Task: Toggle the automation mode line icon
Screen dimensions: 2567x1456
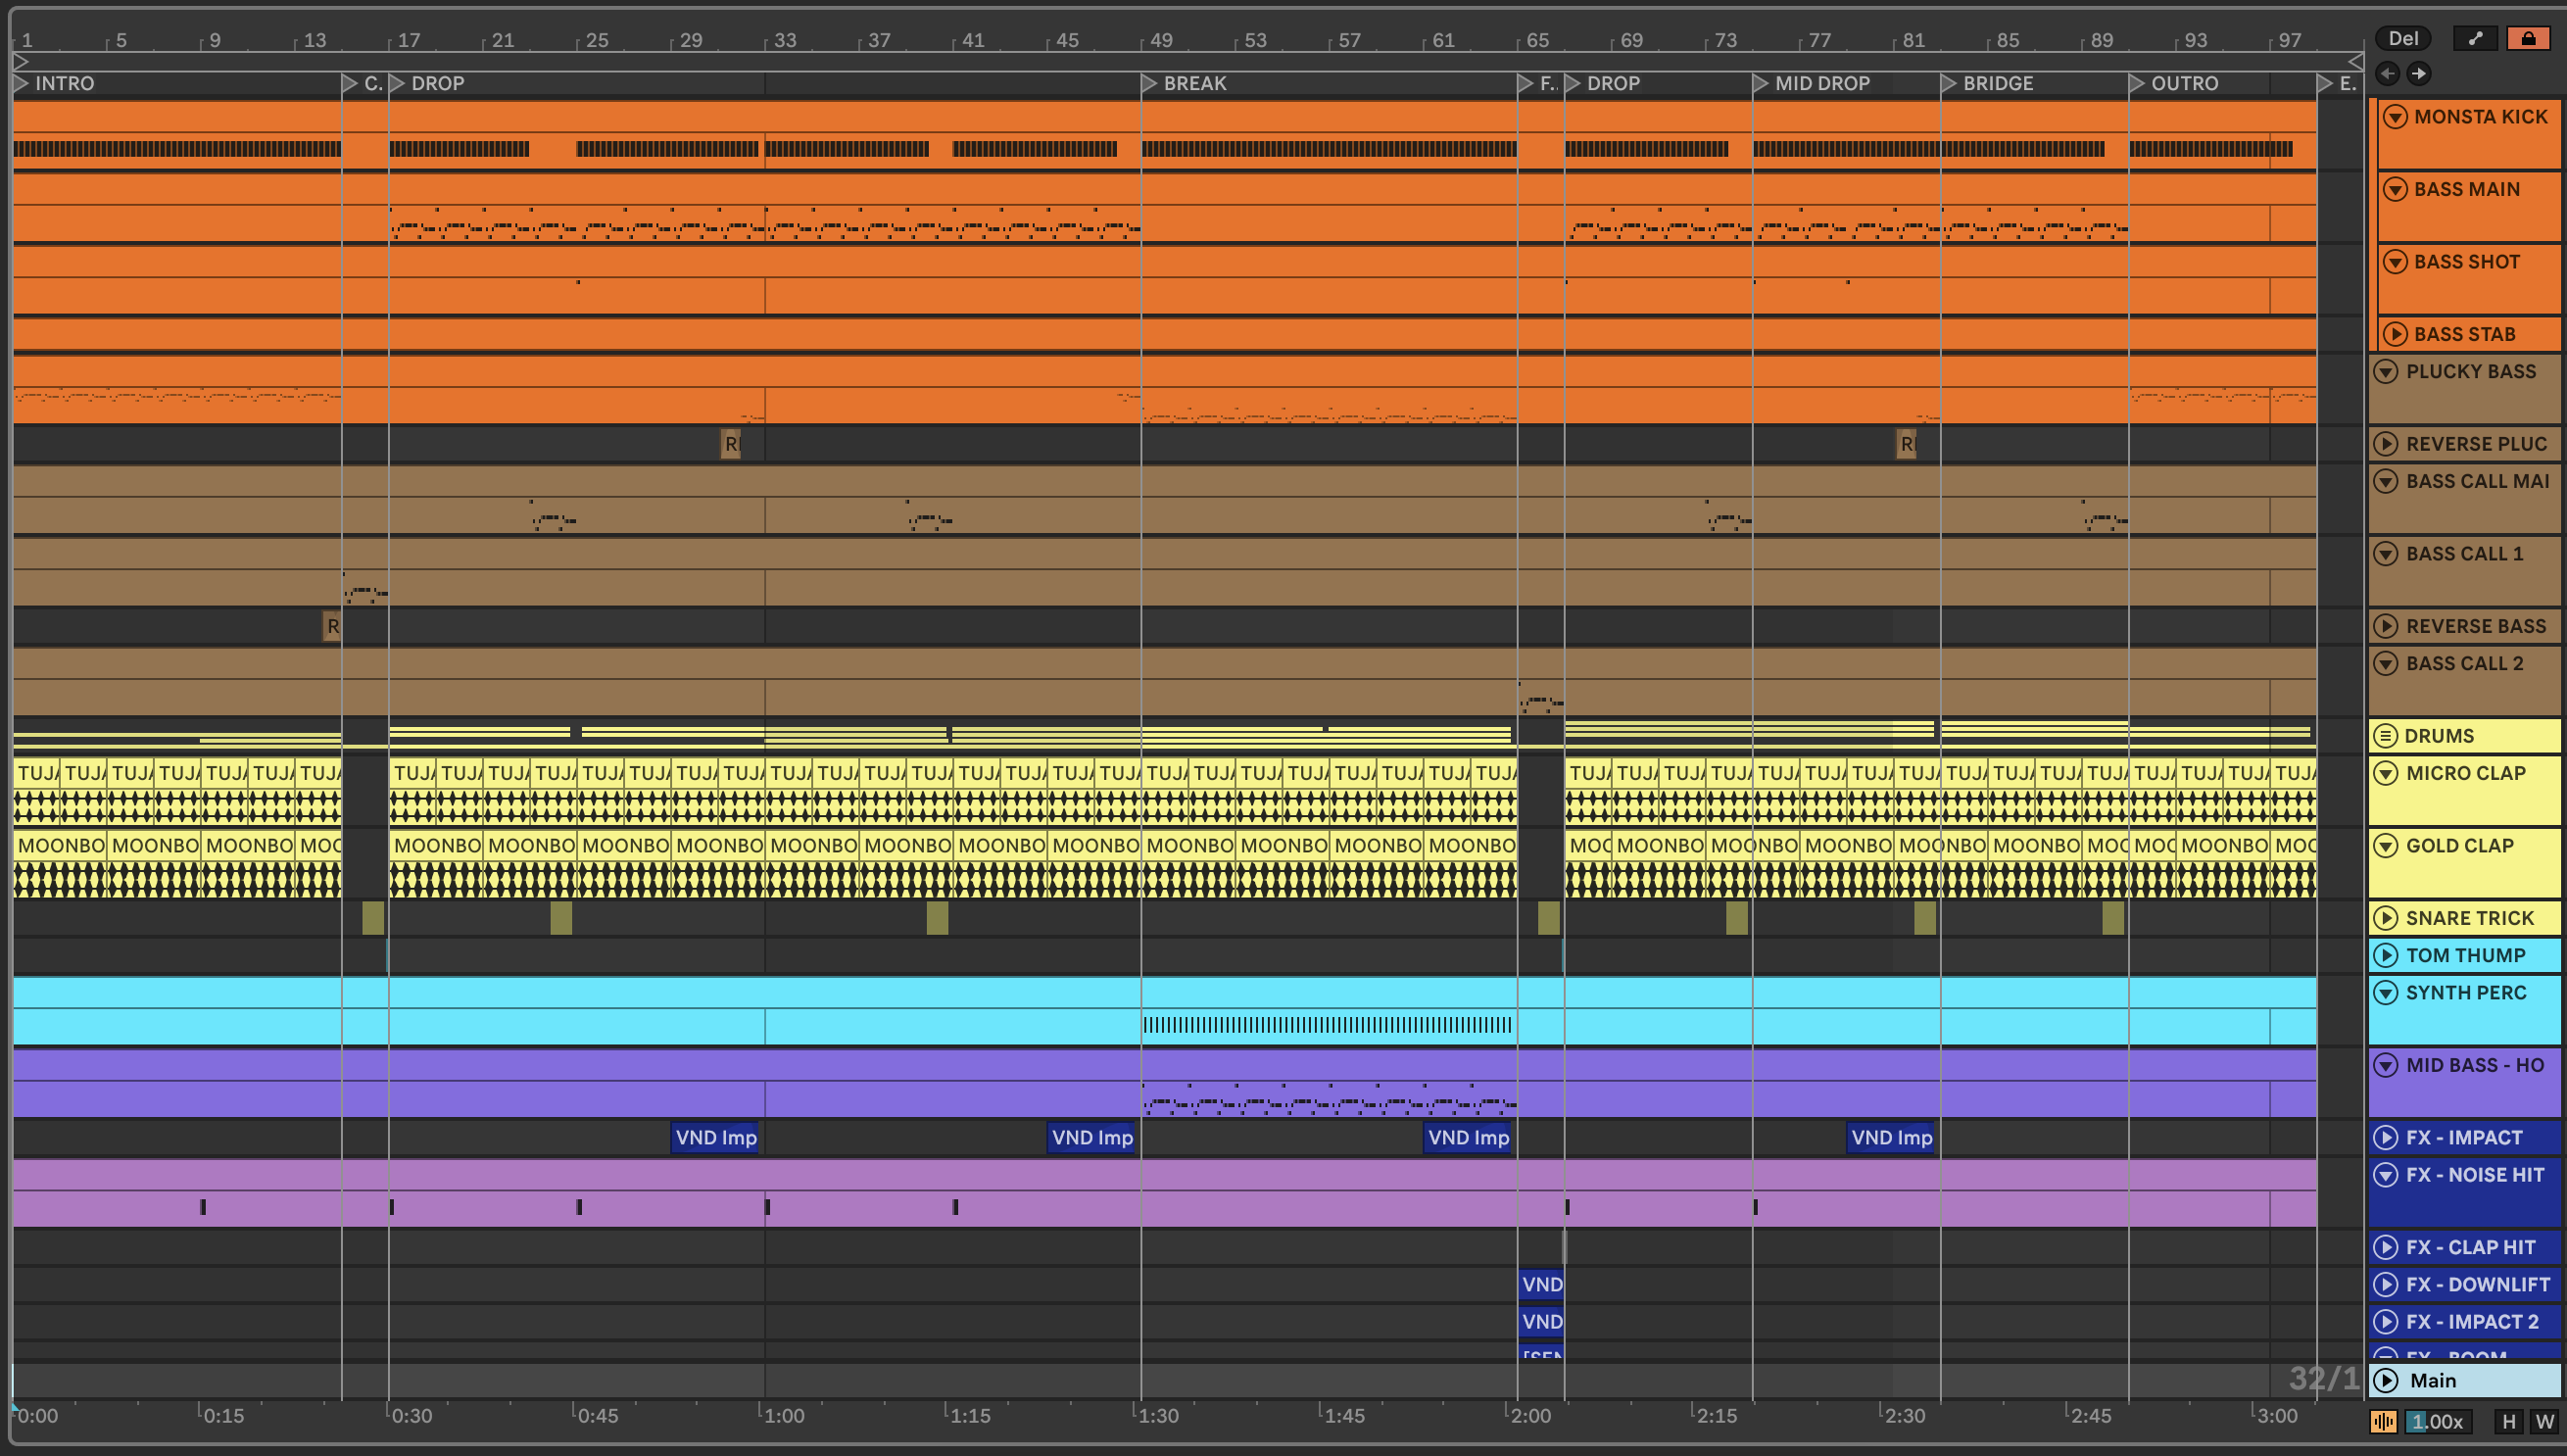Action: (2475, 38)
